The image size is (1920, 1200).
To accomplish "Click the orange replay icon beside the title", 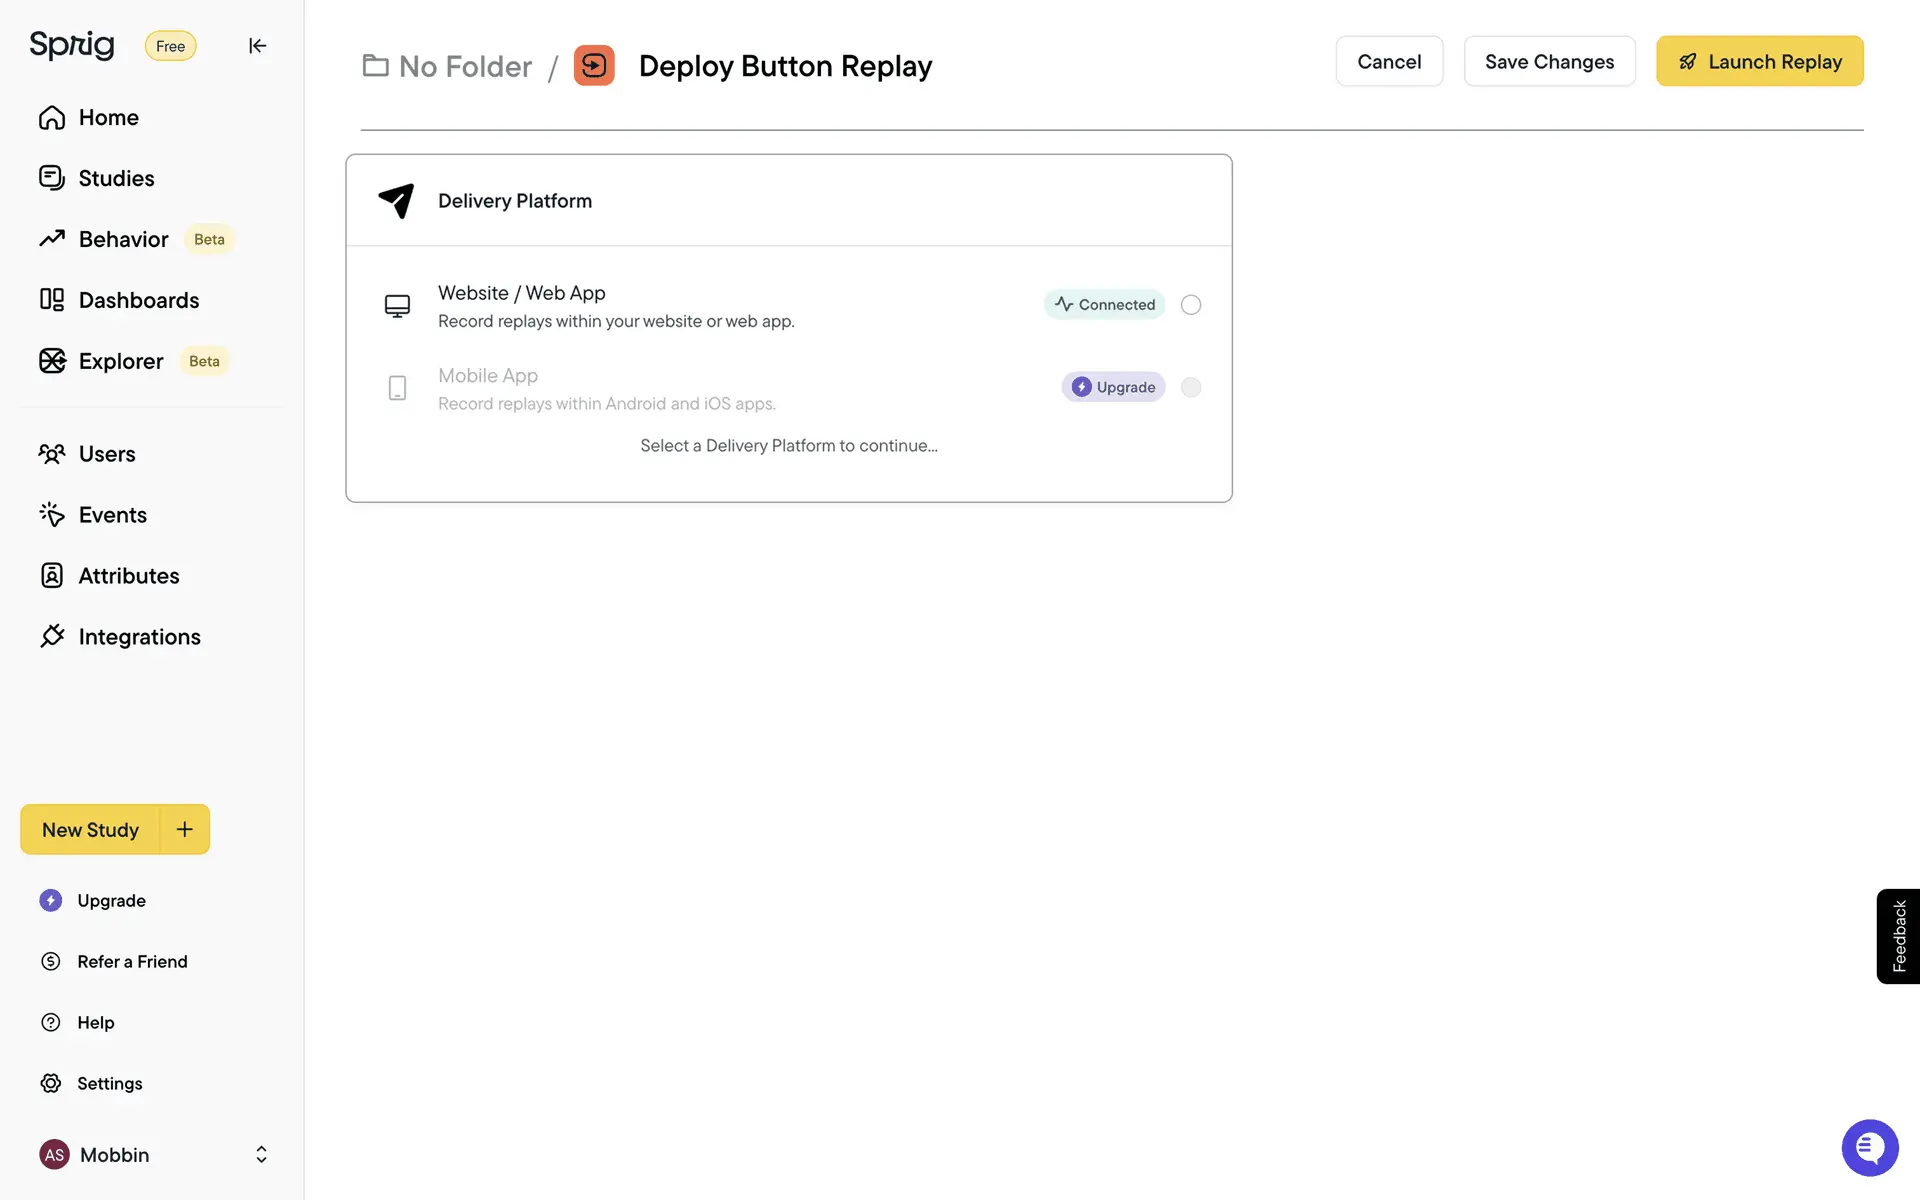I will pos(594,66).
